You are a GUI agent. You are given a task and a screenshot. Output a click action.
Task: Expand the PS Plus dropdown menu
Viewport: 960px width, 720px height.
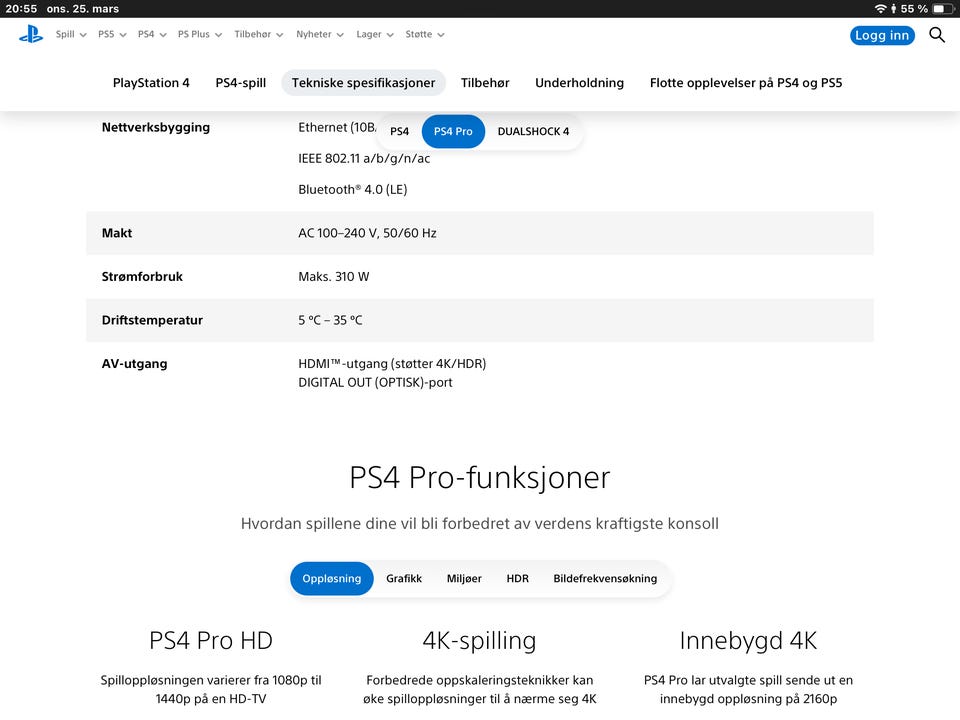coord(200,34)
